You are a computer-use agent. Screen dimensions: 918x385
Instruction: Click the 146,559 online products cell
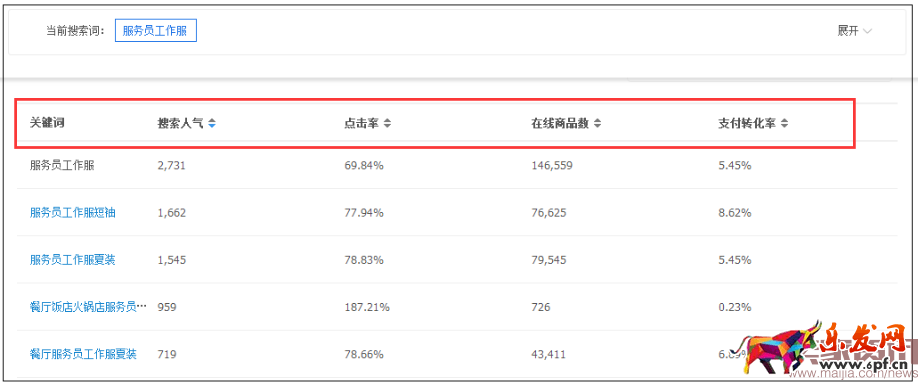pos(552,166)
